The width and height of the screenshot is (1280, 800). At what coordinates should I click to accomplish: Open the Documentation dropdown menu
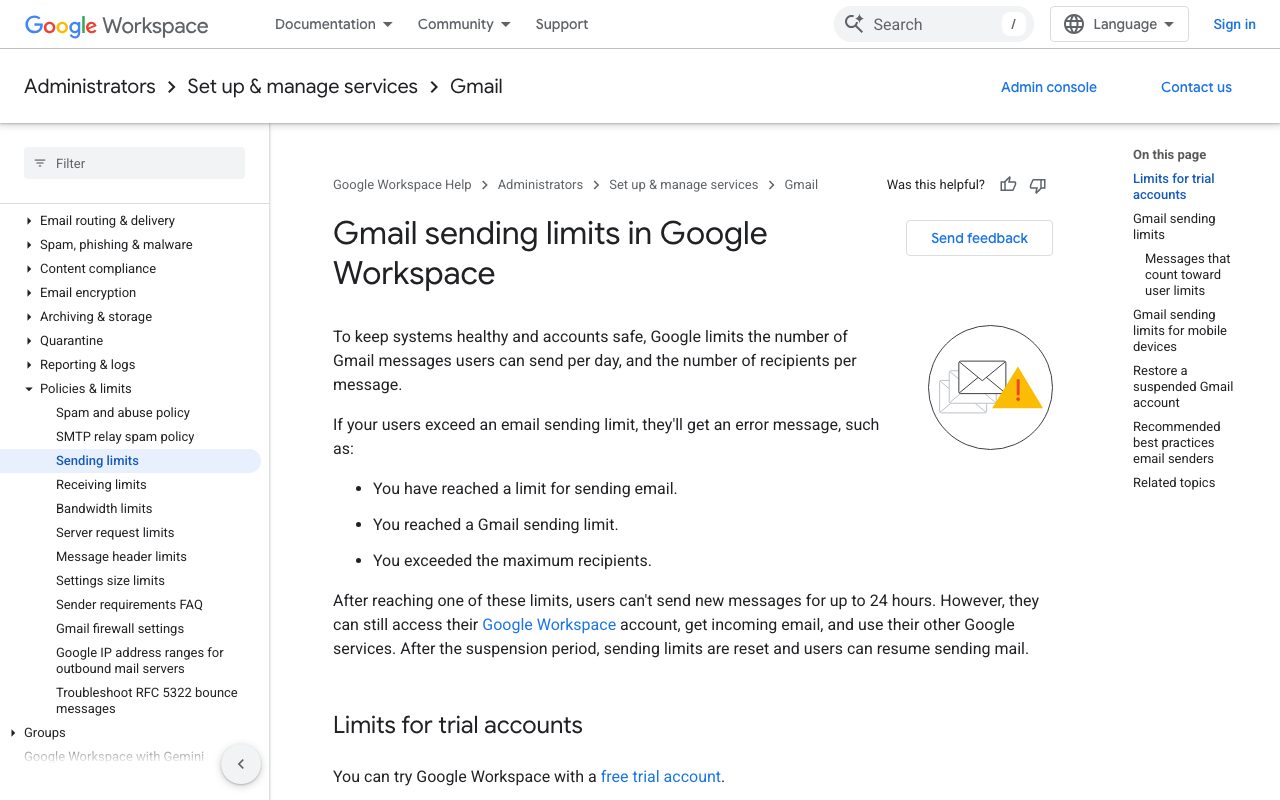pyautogui.click(x=334, y=24)
